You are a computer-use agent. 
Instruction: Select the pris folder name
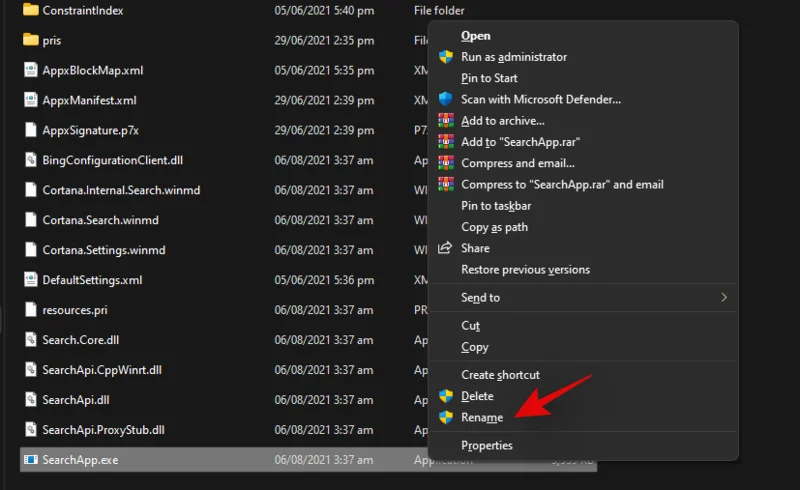click(52, 40)
